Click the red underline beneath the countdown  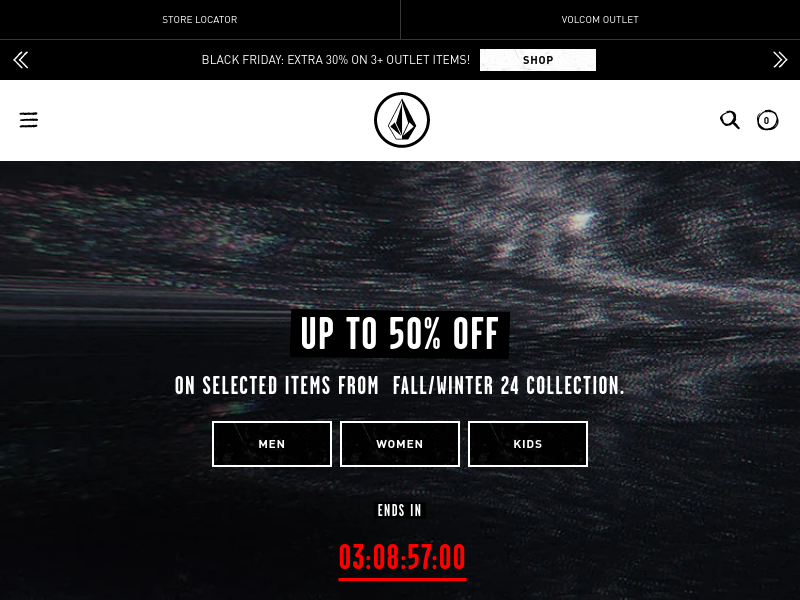point(402,579)
